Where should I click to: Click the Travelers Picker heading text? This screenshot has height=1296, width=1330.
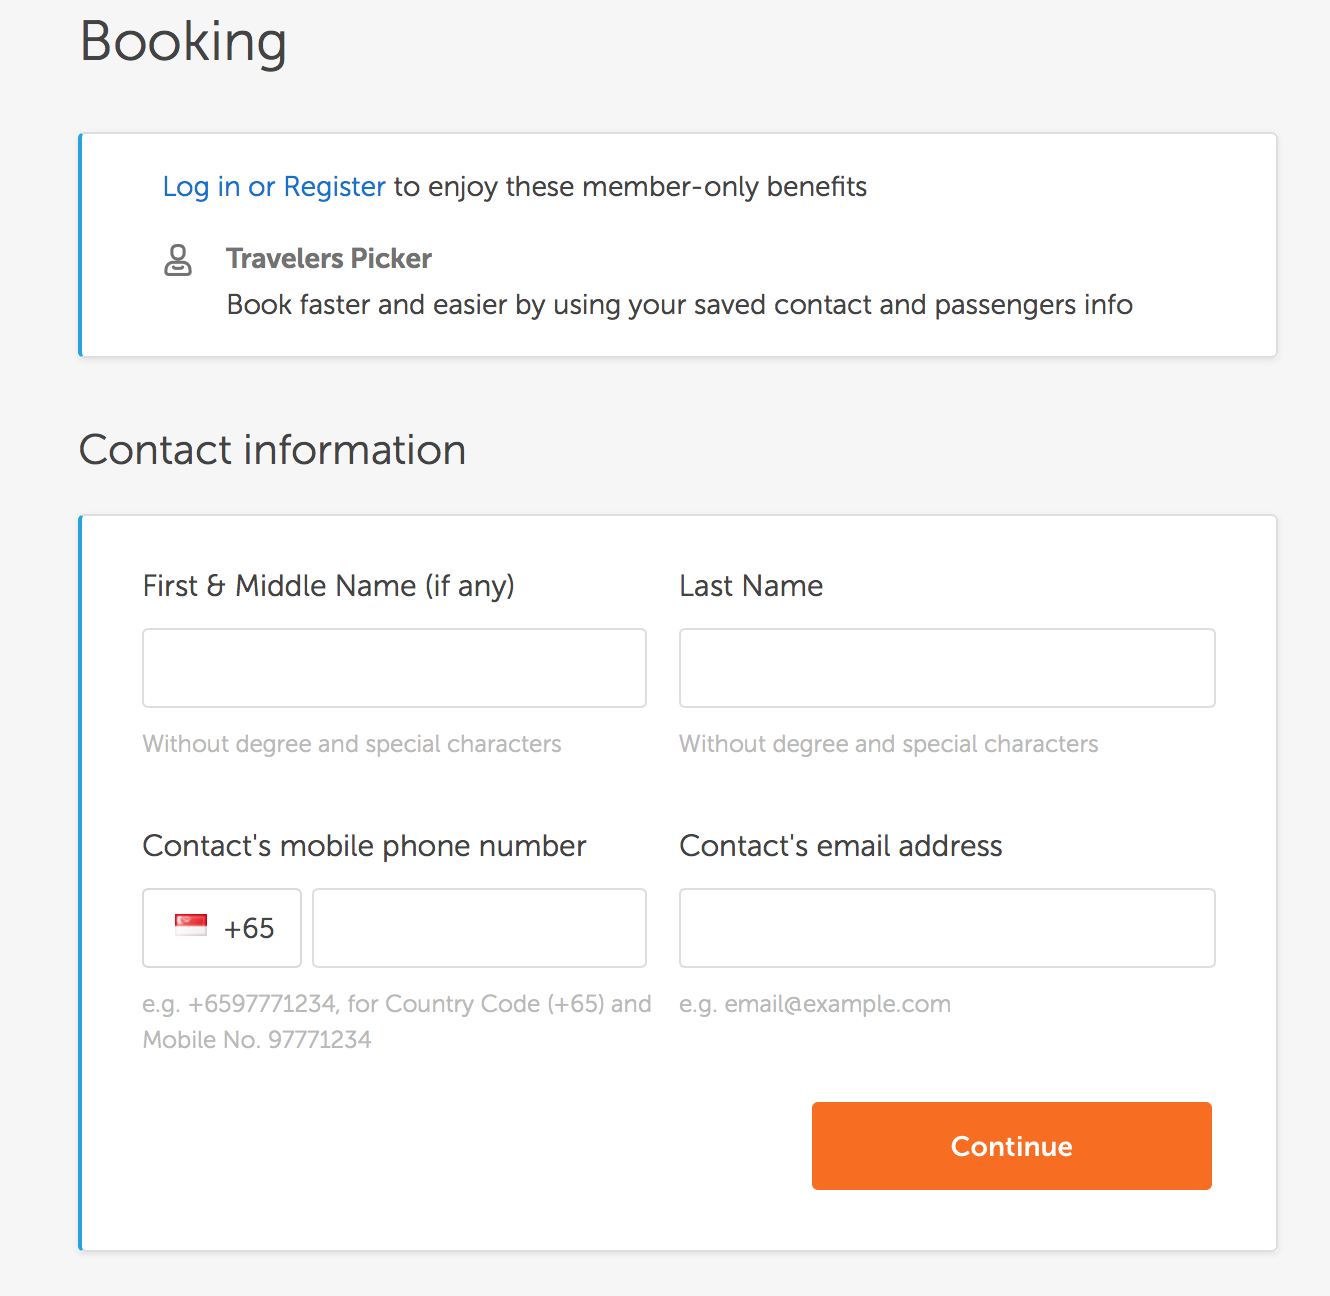click(x=328, y=259)
